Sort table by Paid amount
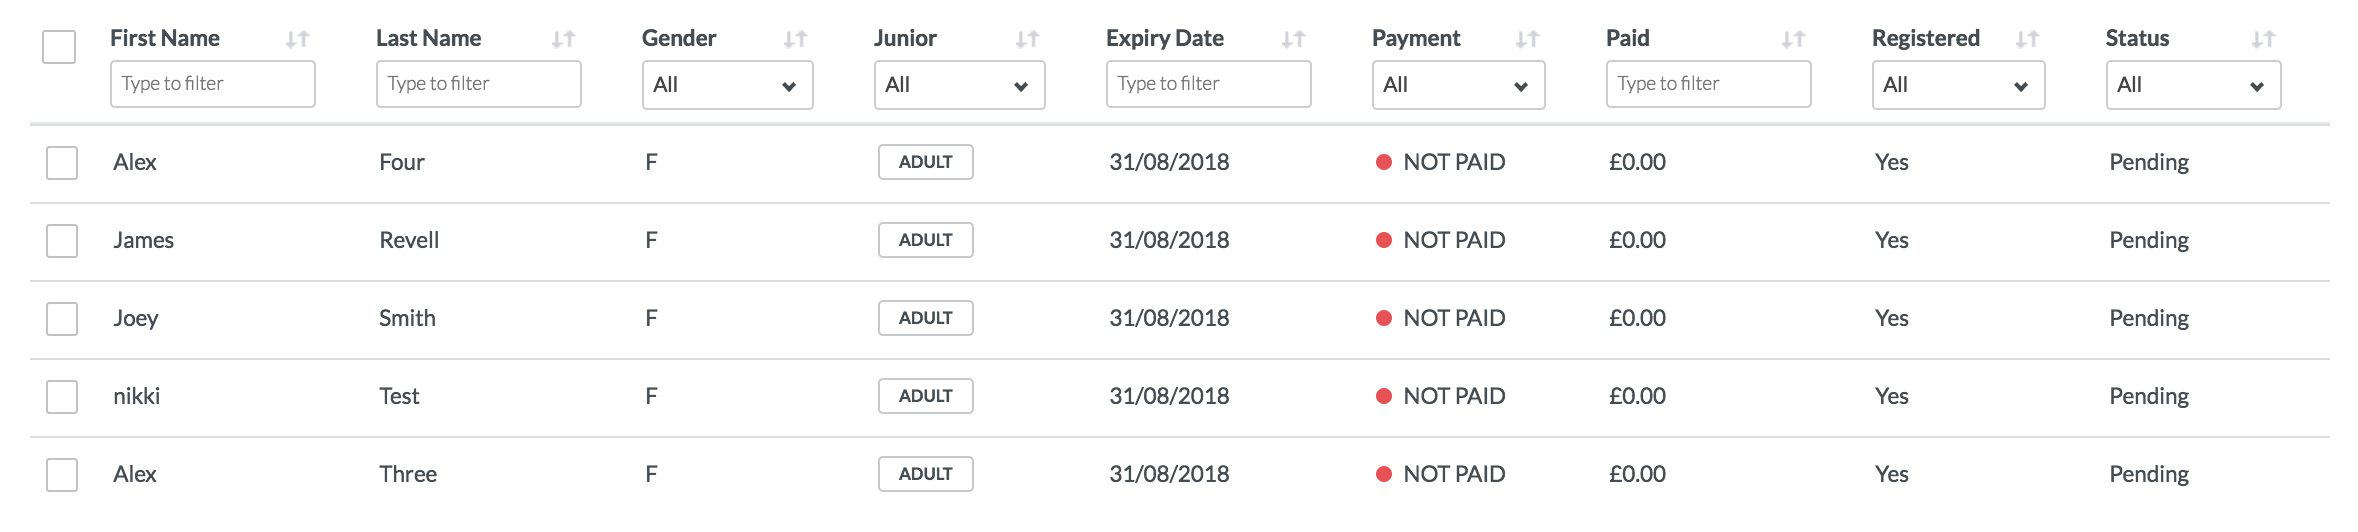 point(1793,39)
